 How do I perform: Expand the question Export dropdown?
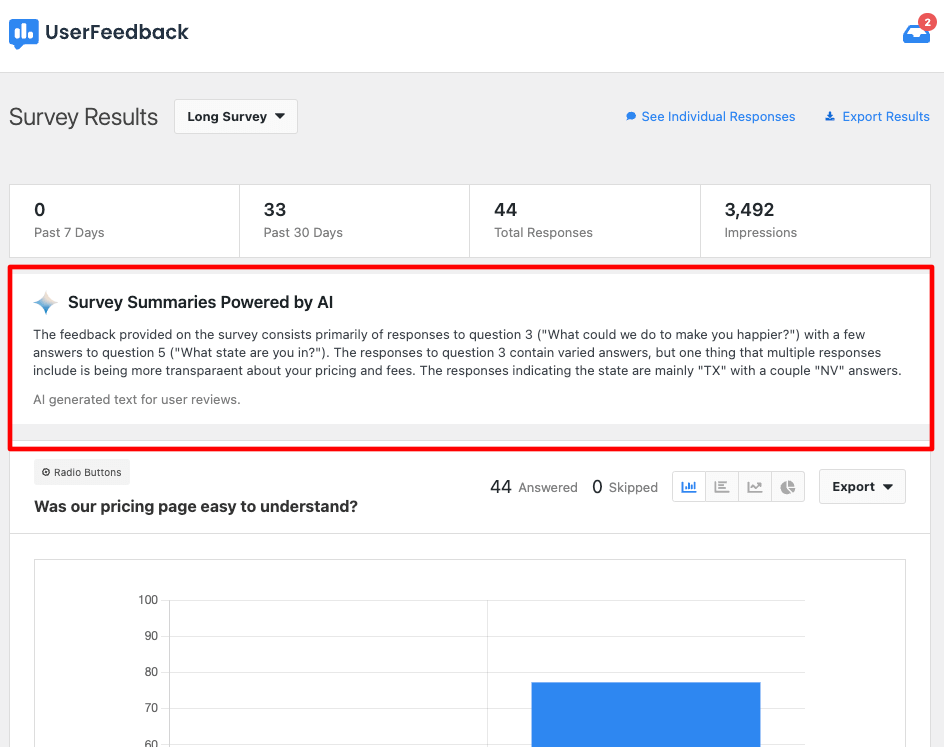coord(861,487)
